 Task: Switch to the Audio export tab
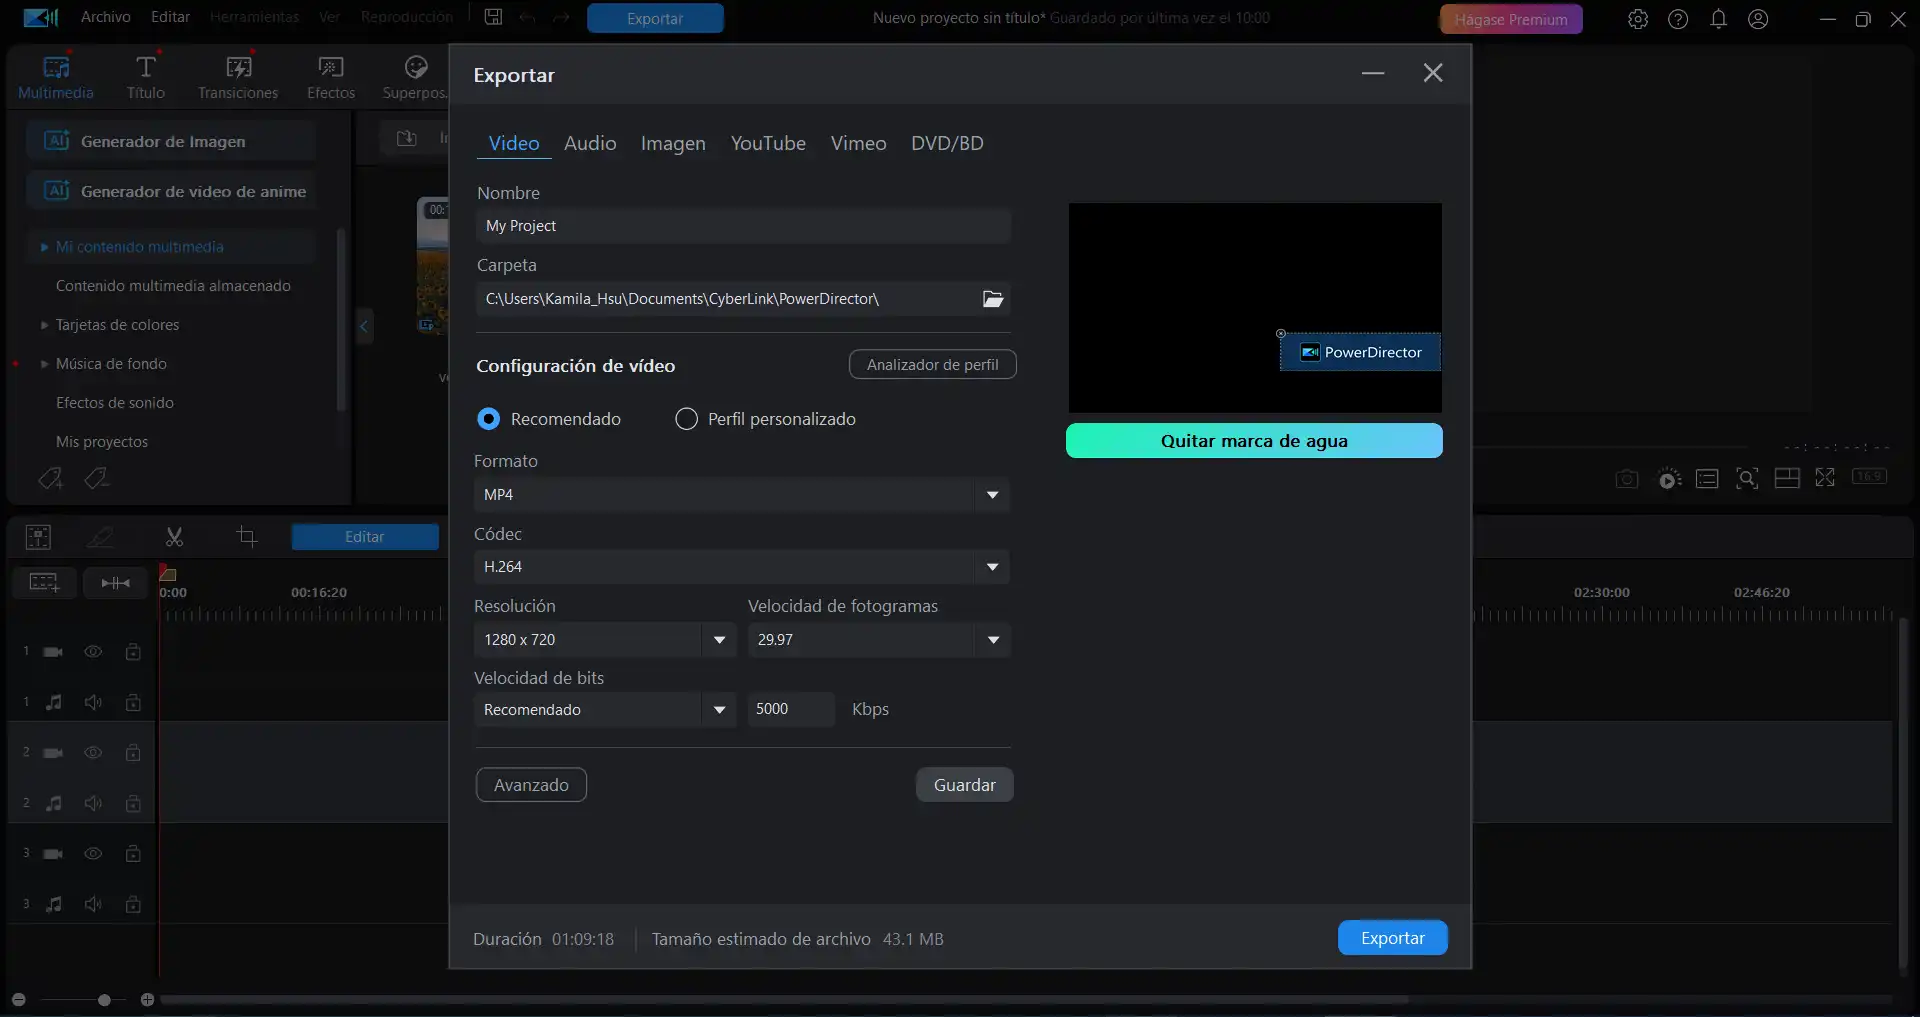click(590, 143)
